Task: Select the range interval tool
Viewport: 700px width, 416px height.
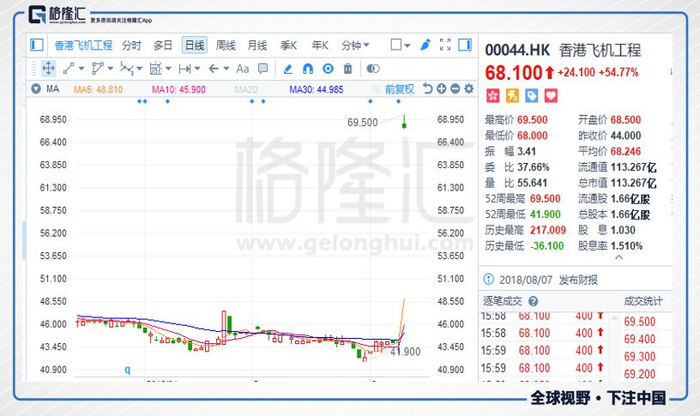Action: click(185, 68)
